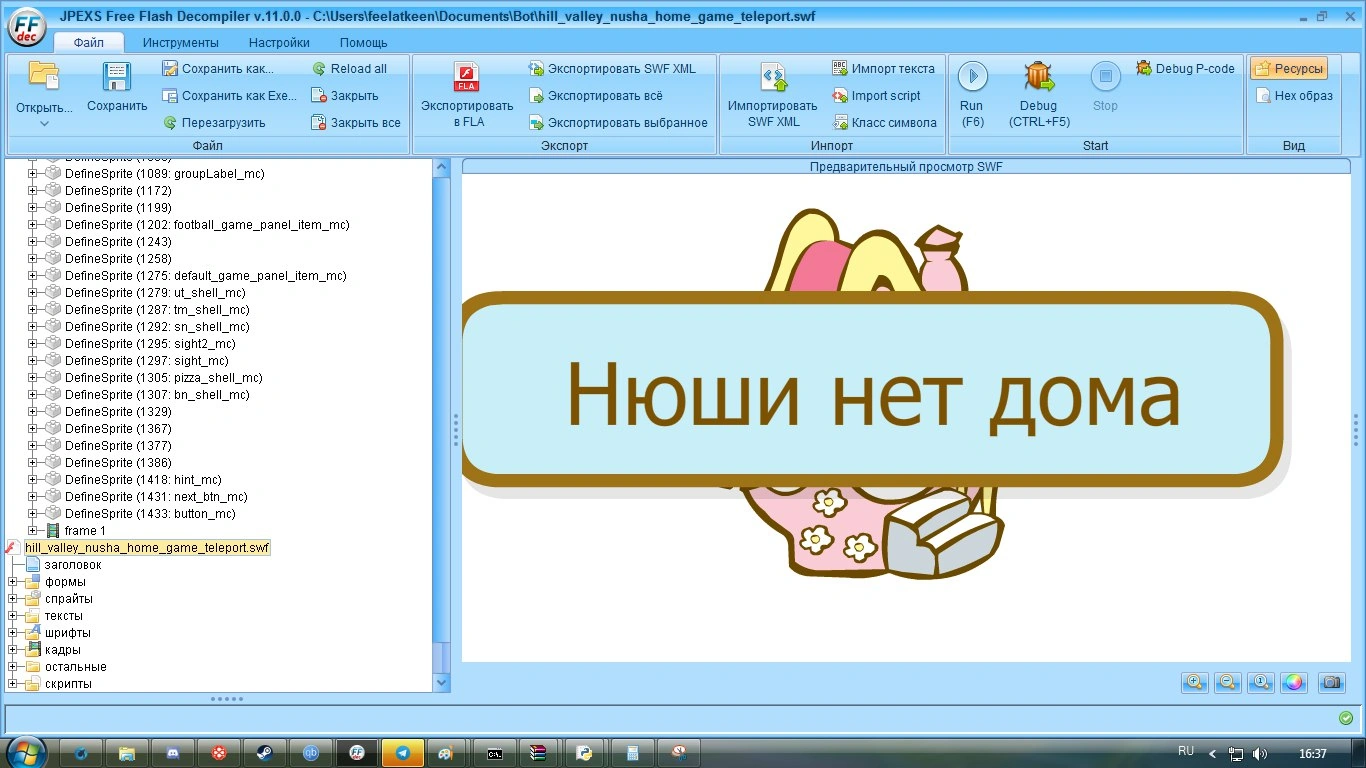Viewport: 1366px width, 768px height.
Task: Open a file with the Открыть folder icon
Action: click(x=44, y=75)
